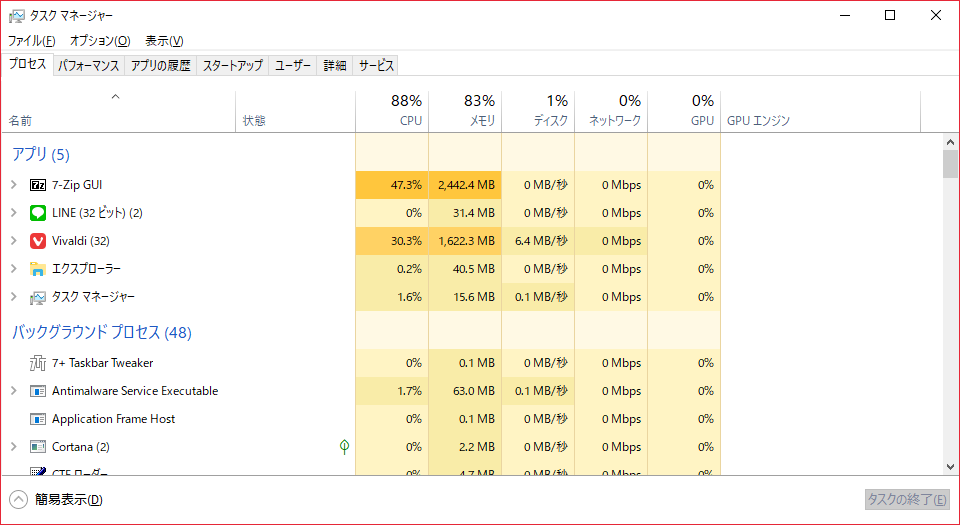
Task: Switch to the パフォーマンス tab
Action: pyautogui.click(x=88, y=66)
